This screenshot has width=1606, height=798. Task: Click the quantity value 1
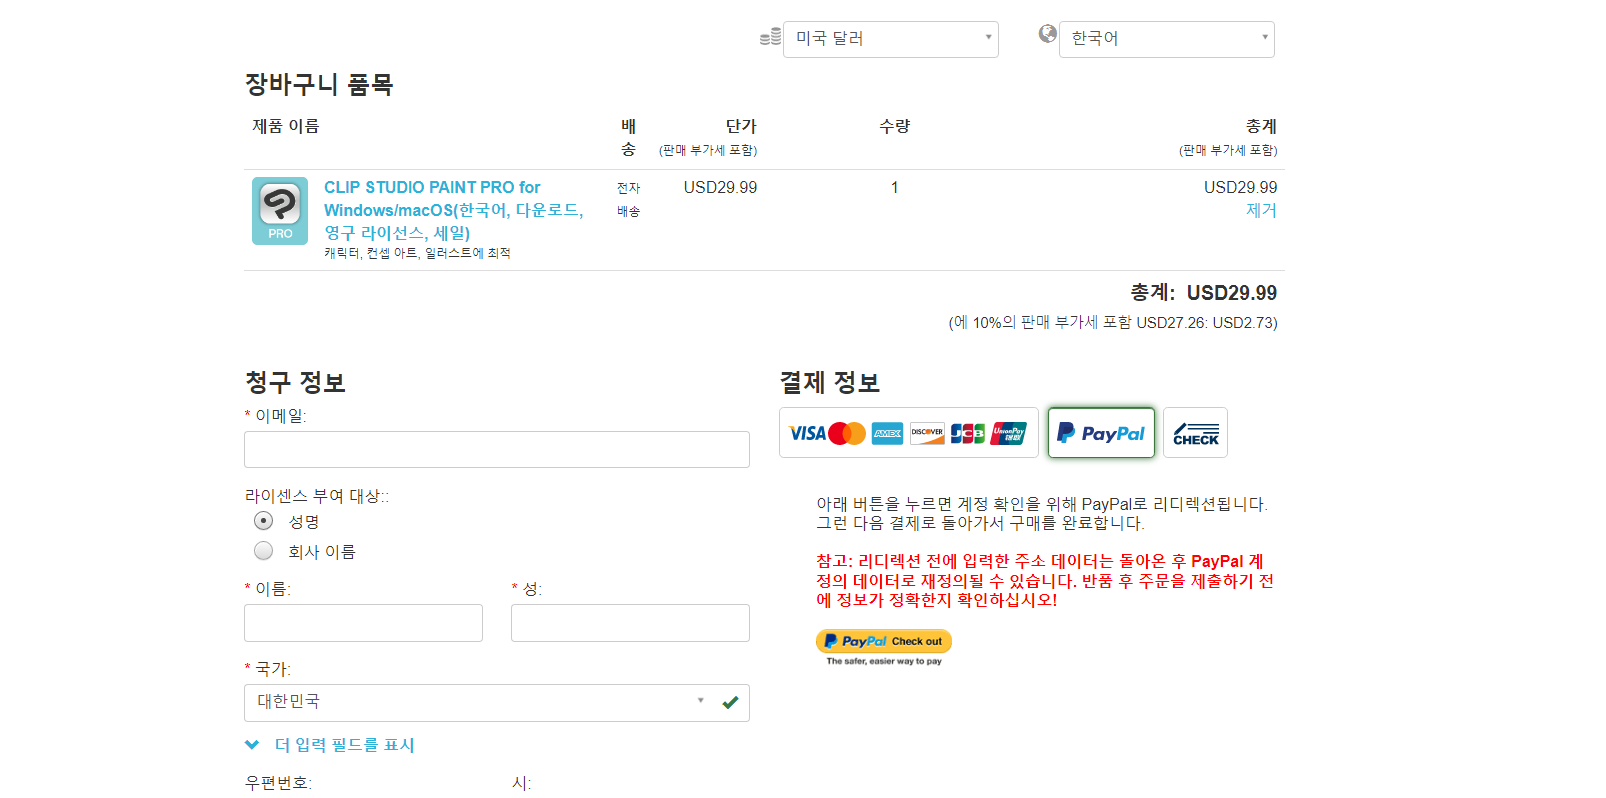(x=894, y=187)
